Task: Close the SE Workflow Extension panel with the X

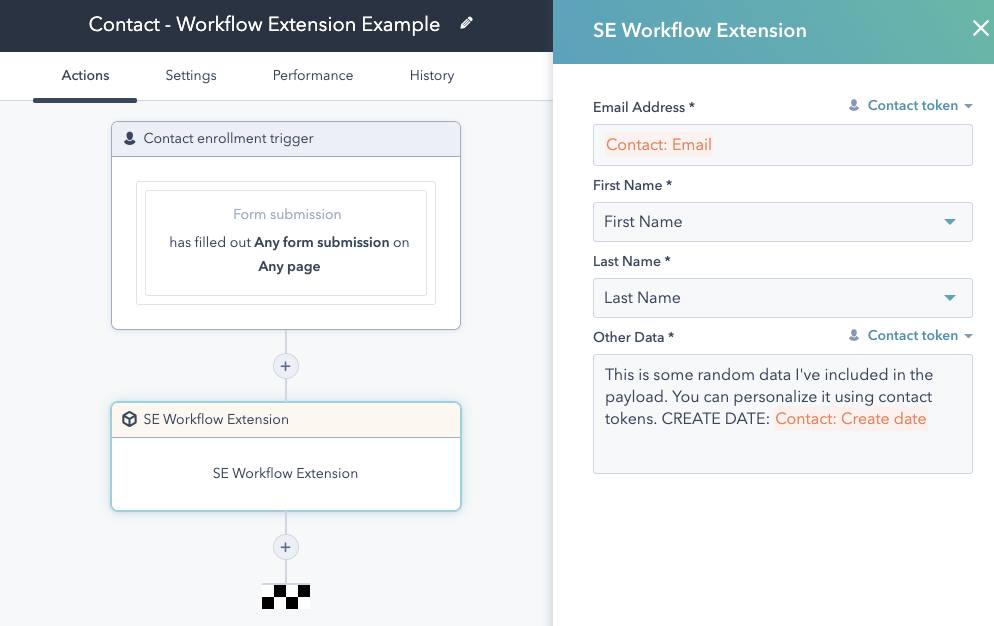Action: point(979,28)
